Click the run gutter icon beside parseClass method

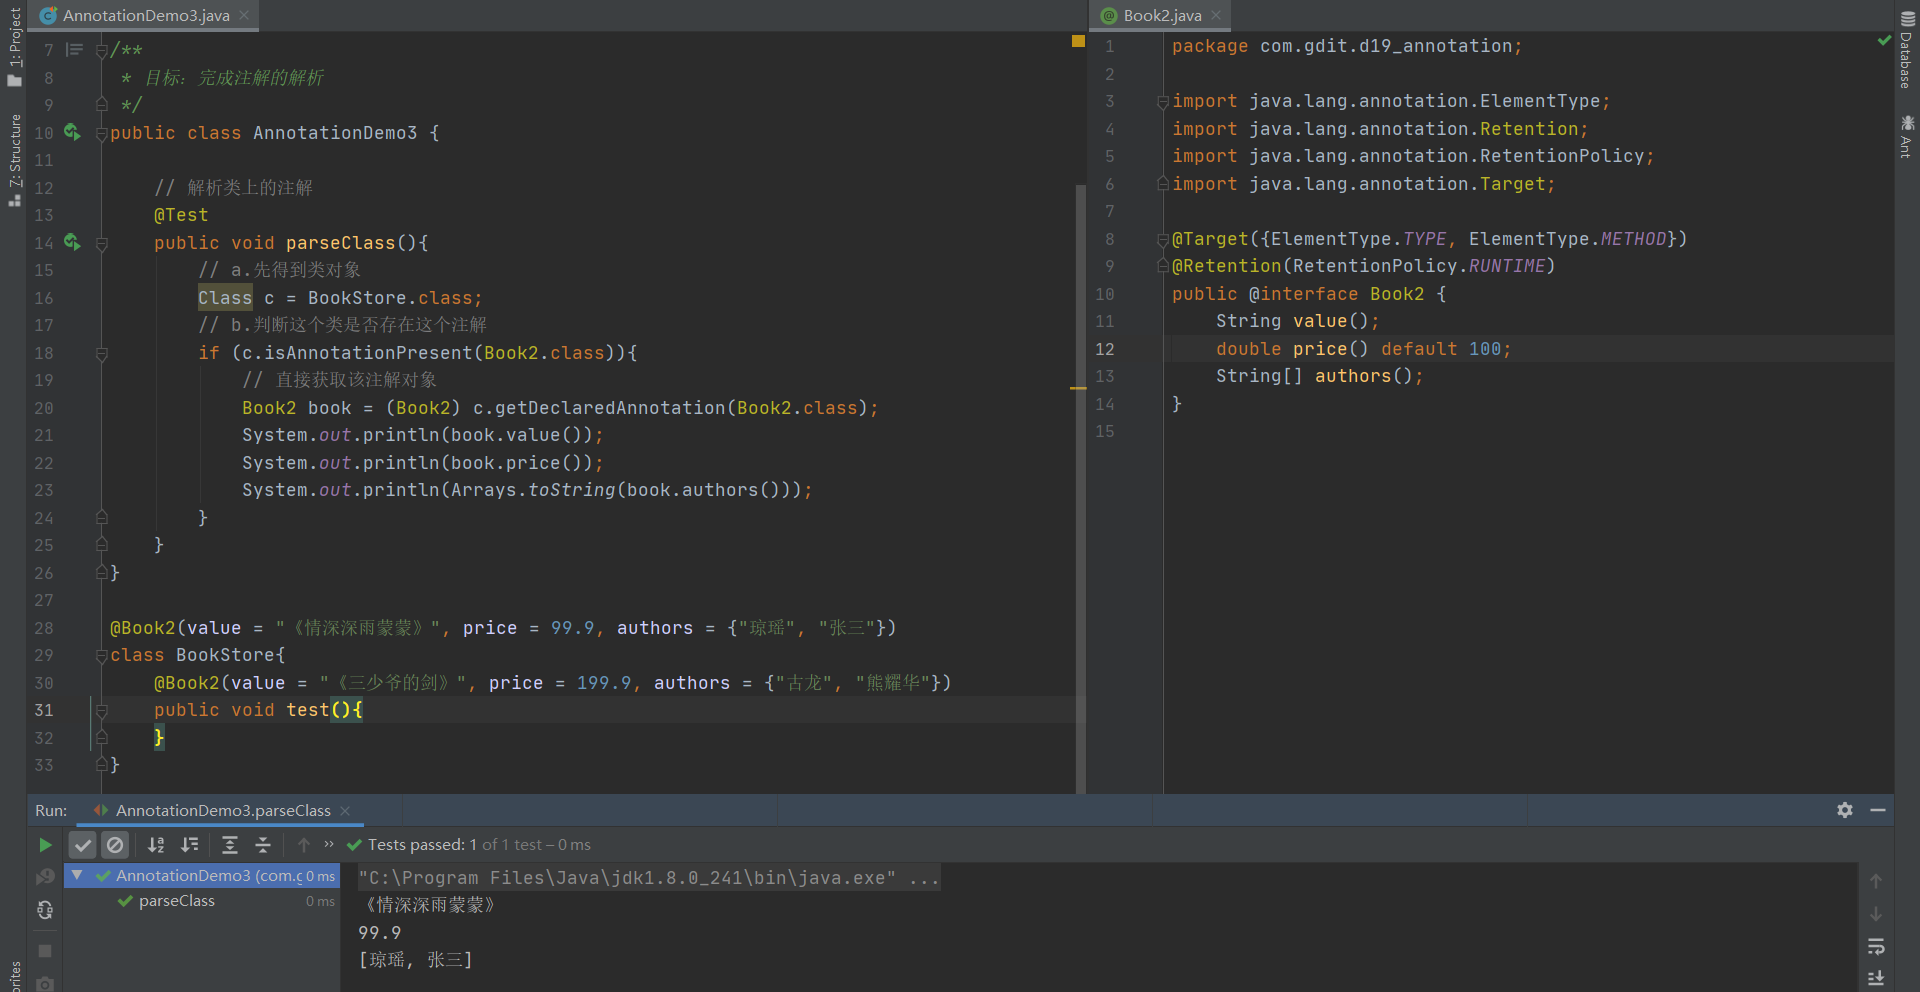click(x=72, y=242)
